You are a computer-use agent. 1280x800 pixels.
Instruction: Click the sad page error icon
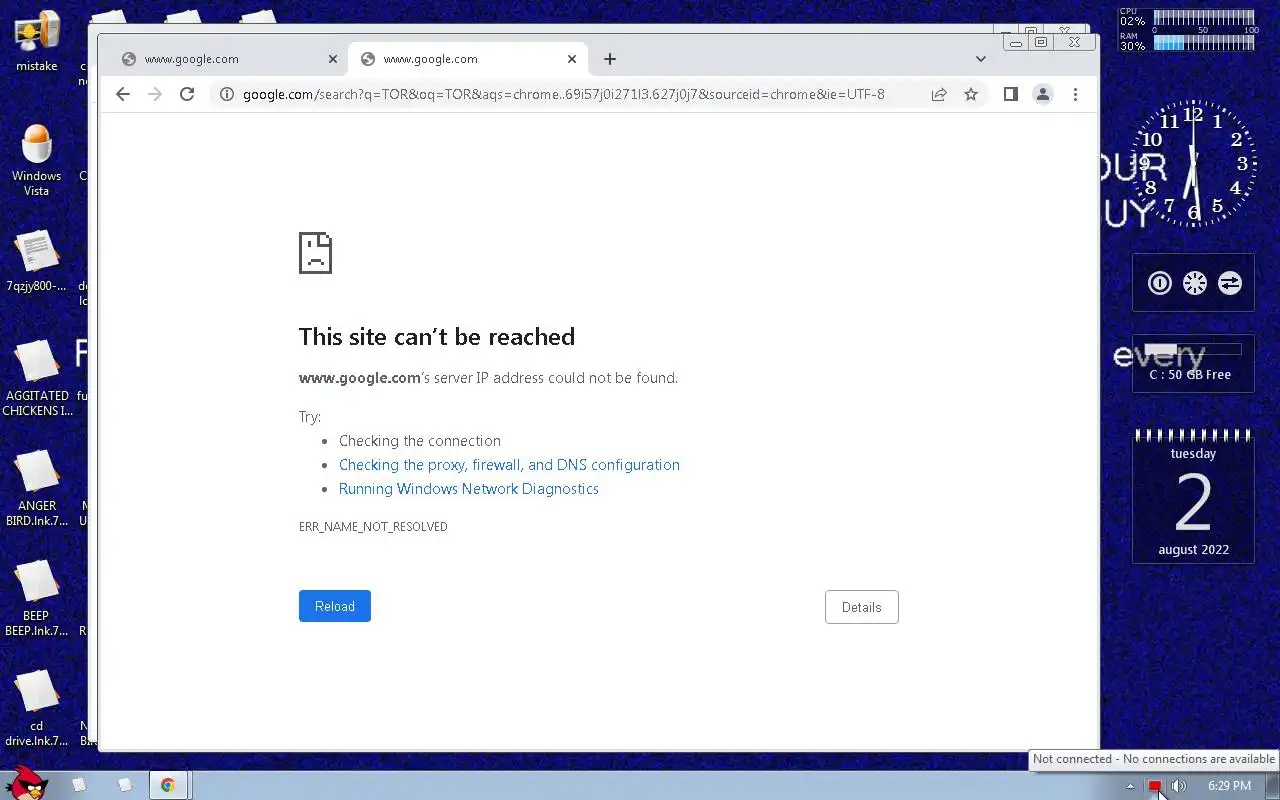[315, 253]
